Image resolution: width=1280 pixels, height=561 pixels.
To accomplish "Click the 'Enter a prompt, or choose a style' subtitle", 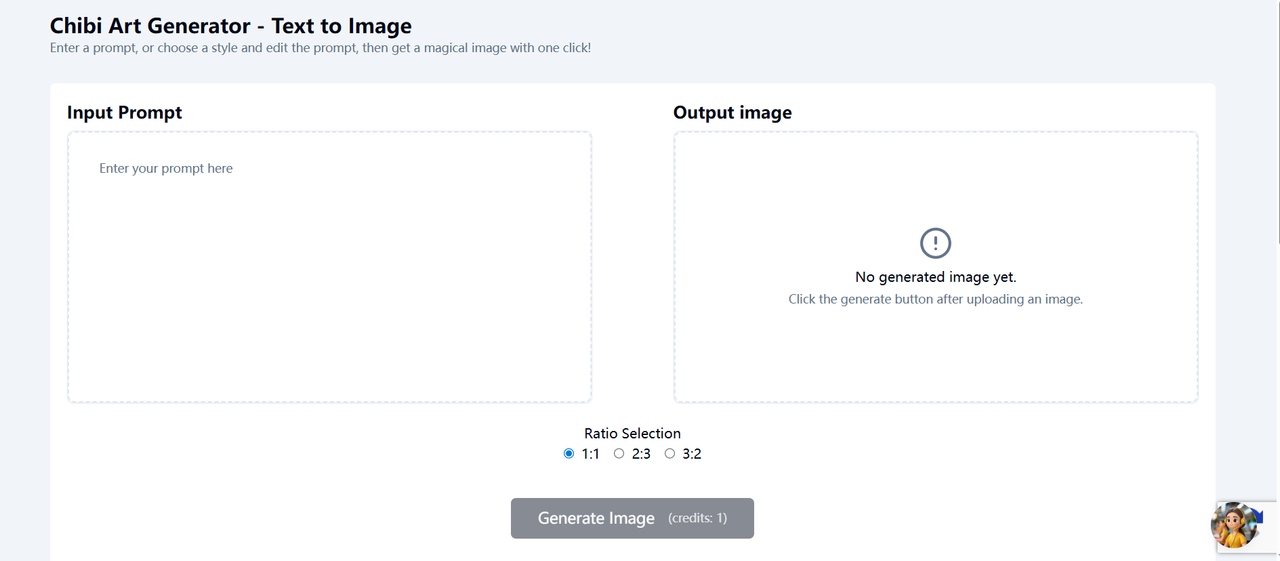I will [x=320, y=47].
